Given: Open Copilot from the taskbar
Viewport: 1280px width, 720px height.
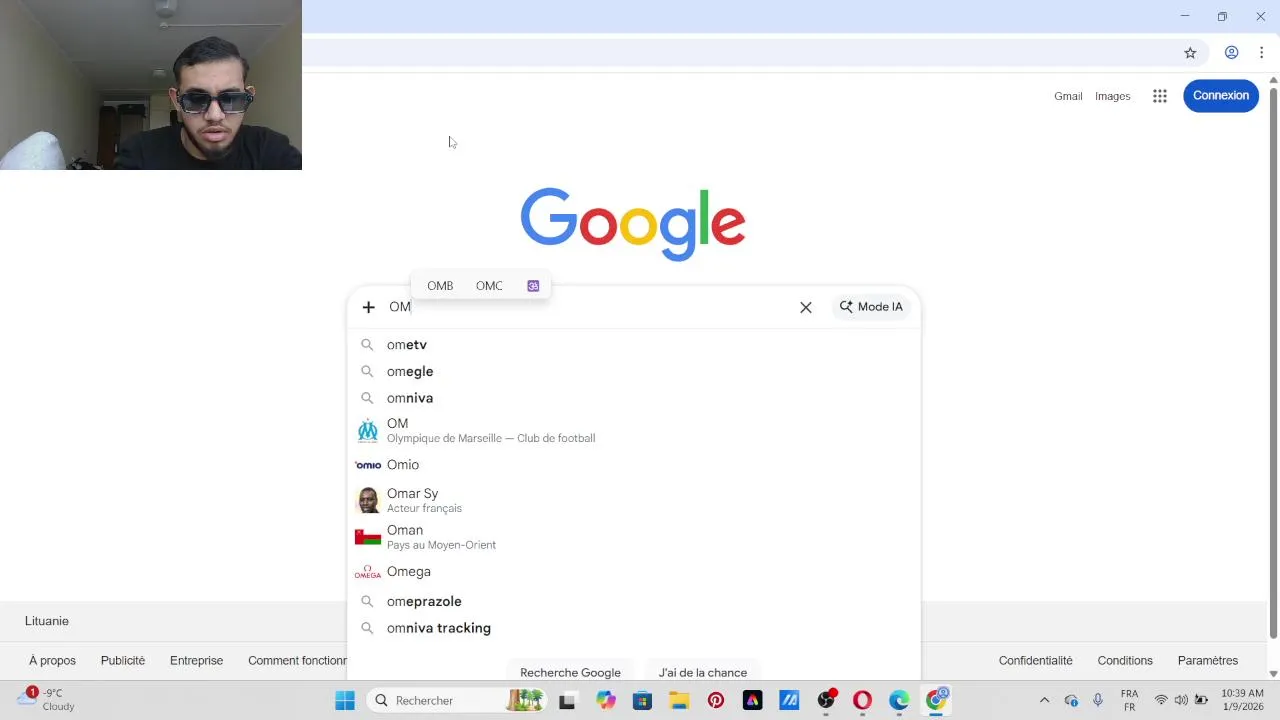Looking at the screenshot, I should pos(606,700).
